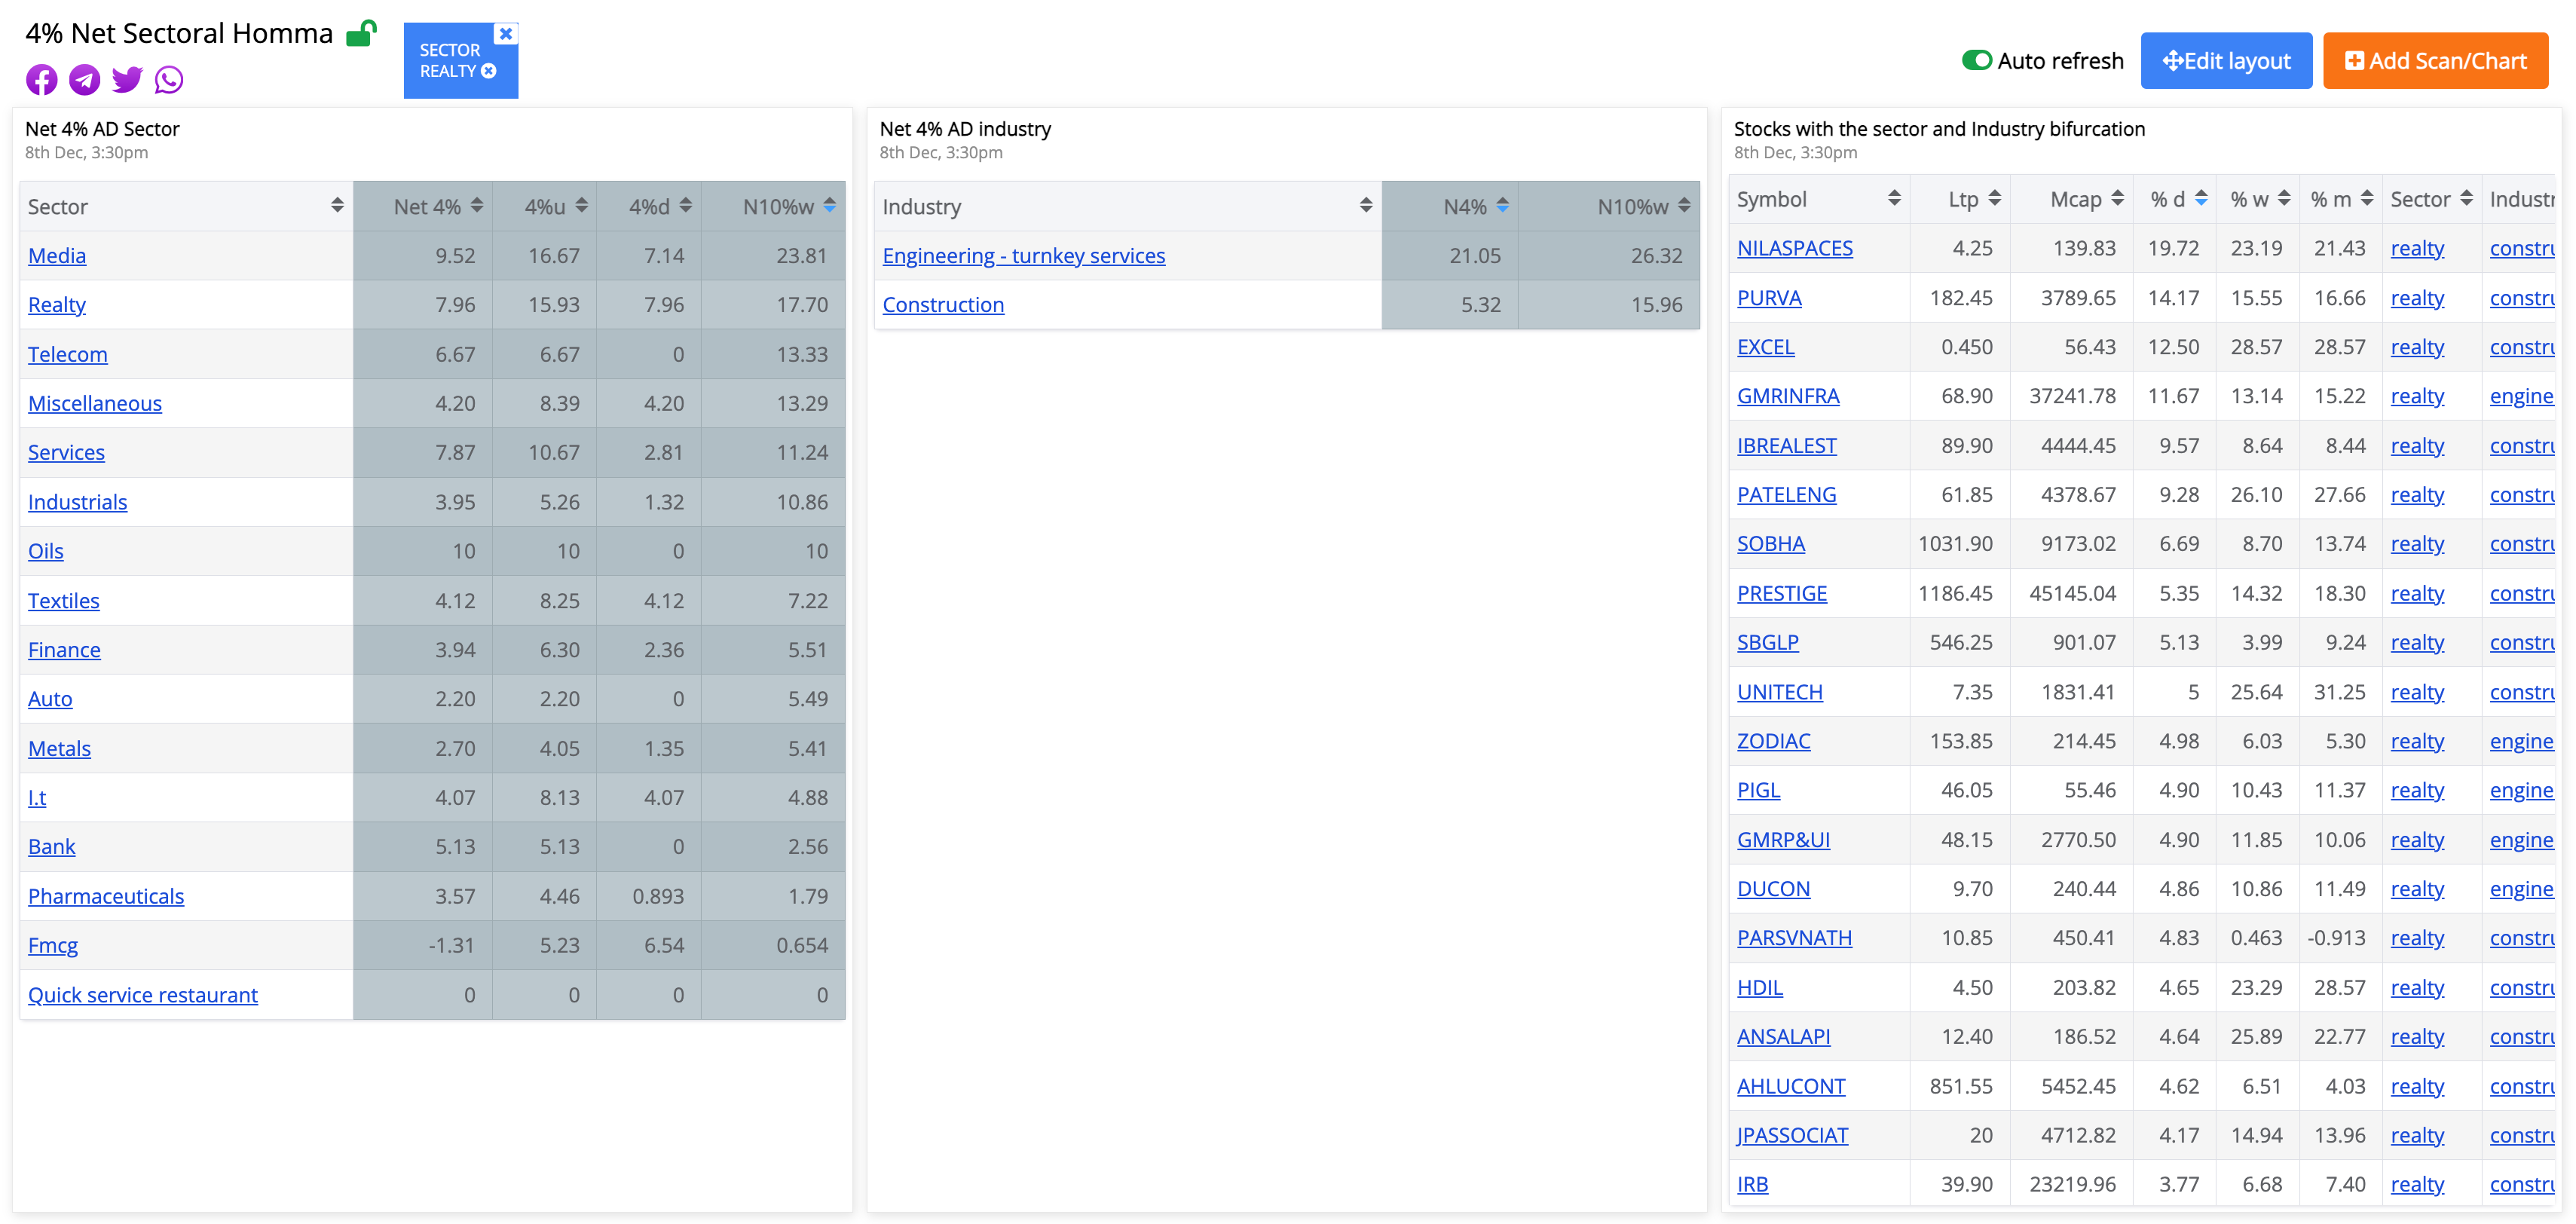2576x1224 pixels.
Task: Share via WhatsApp icon
Action: pyautogui.click(x=169, y=79)
